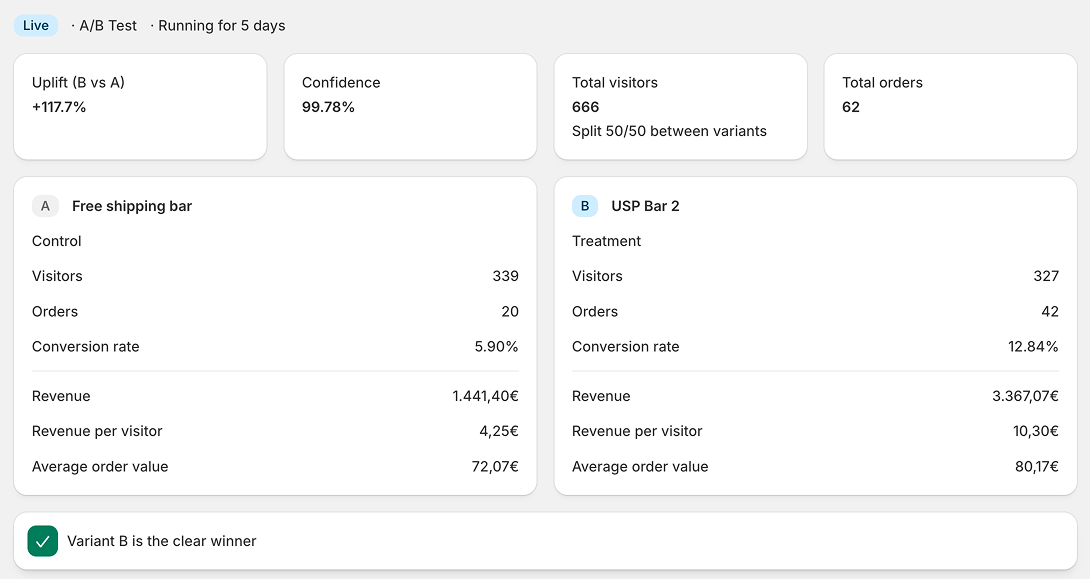Click the 80,17€ average order value
1090x579 pixels.
click(x=1036, y=466)
